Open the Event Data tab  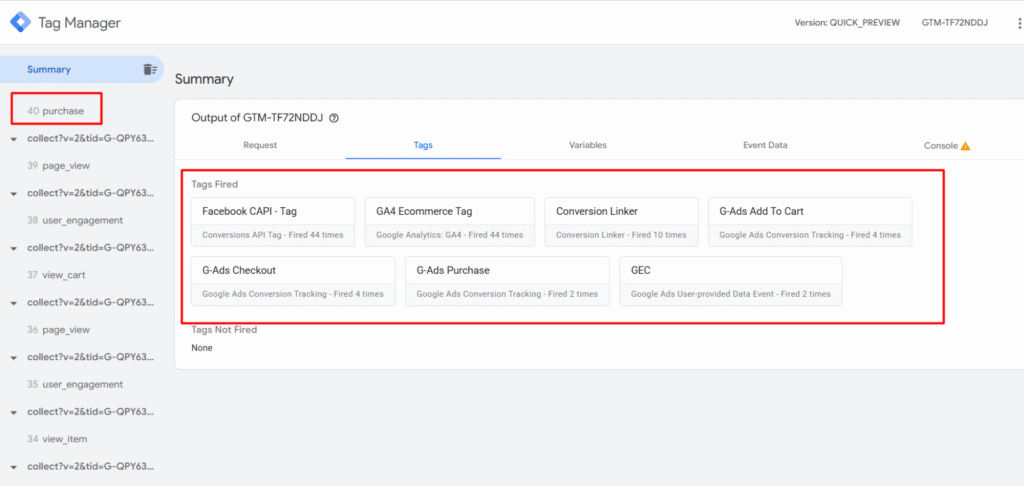(x=765, y=145)
